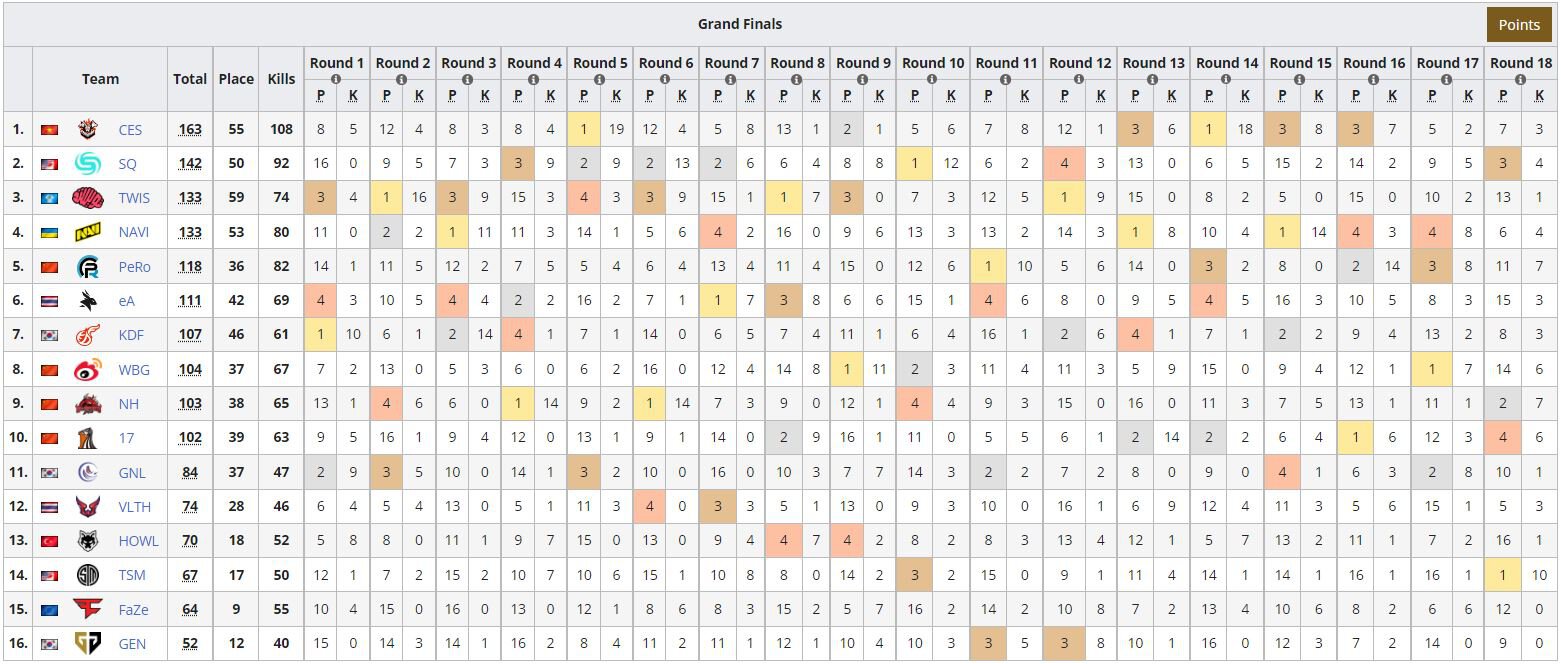Screen dimensions: 1561x664
Task: Select the Total column header
Action: tap(190, 78)
